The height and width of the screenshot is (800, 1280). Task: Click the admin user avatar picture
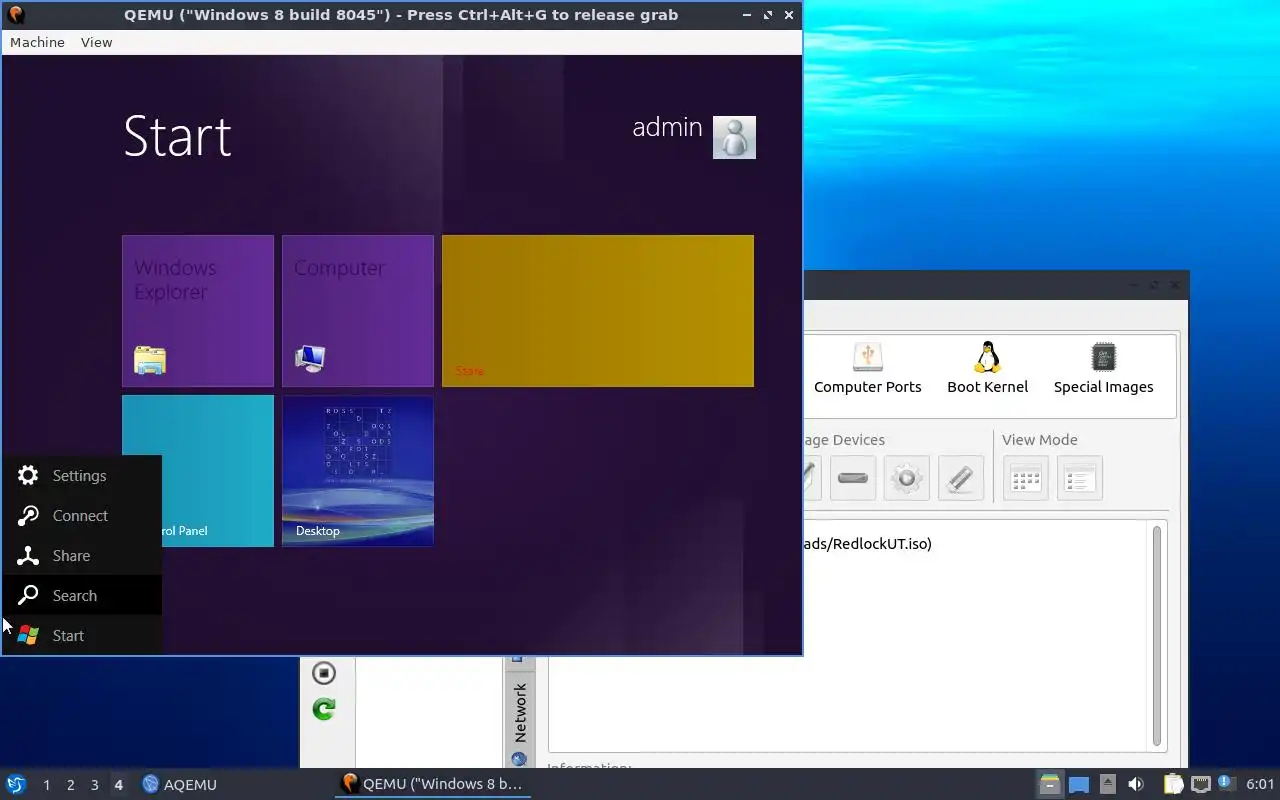[x=734, y=137]
